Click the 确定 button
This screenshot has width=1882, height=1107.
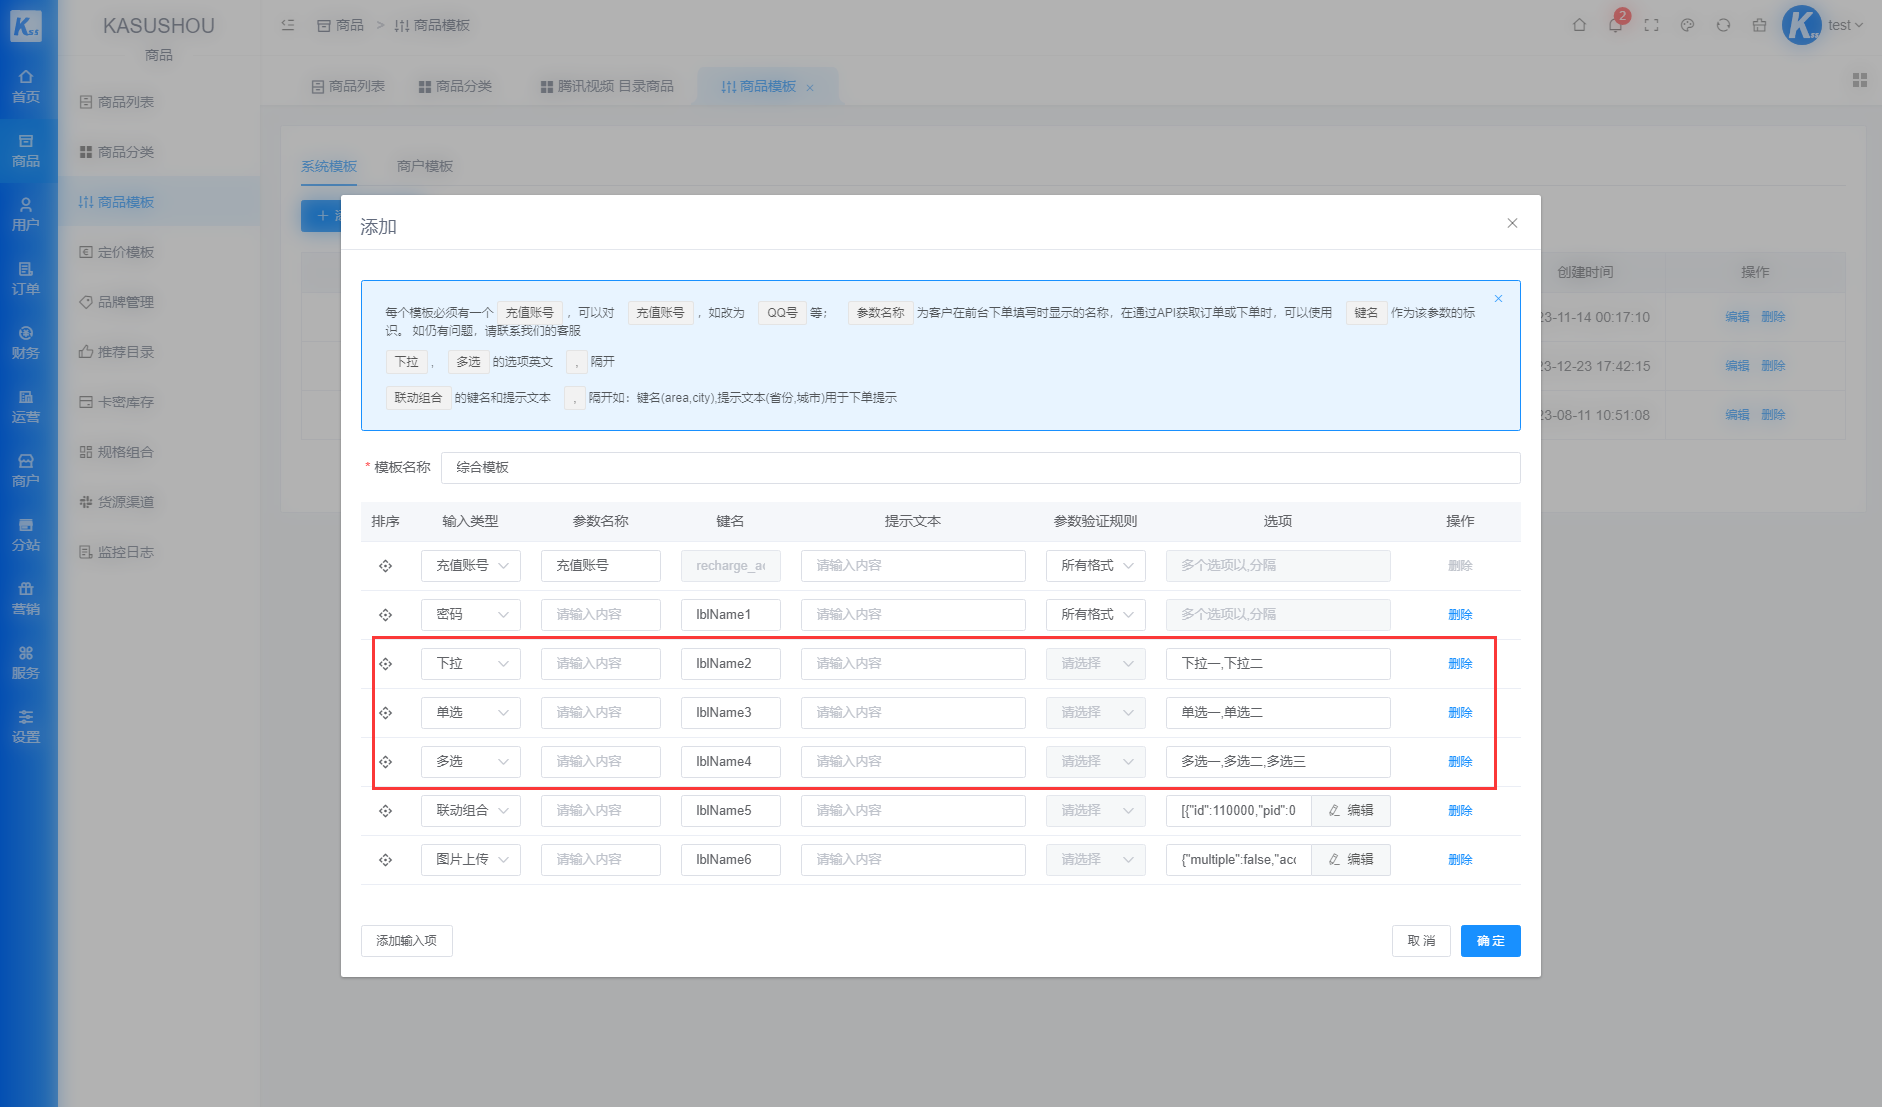1491,941
